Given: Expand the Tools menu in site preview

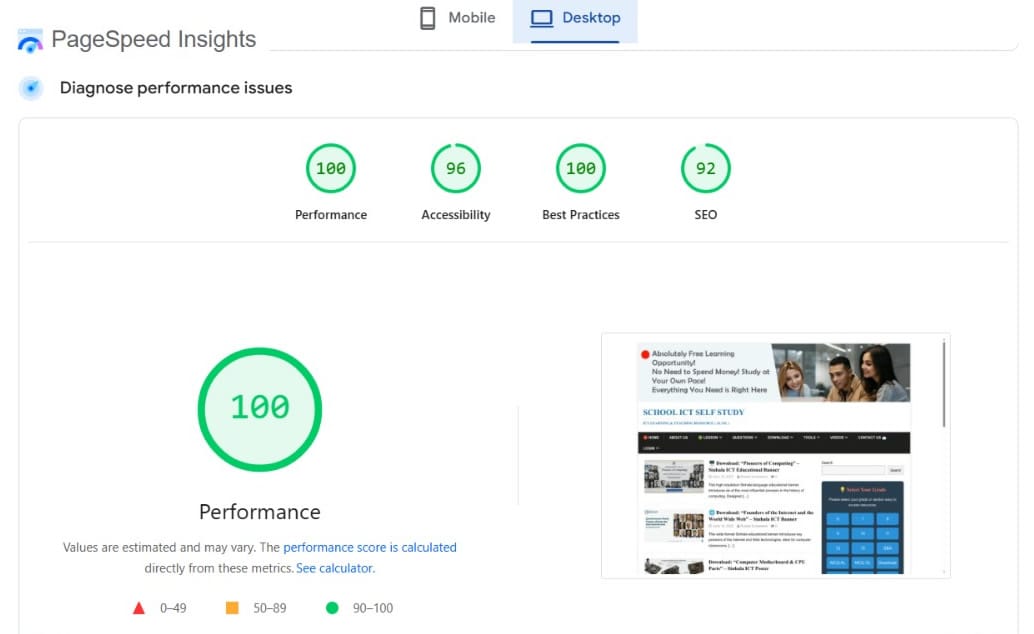Looking at the screenshot, I should click(x=811, y=438).
